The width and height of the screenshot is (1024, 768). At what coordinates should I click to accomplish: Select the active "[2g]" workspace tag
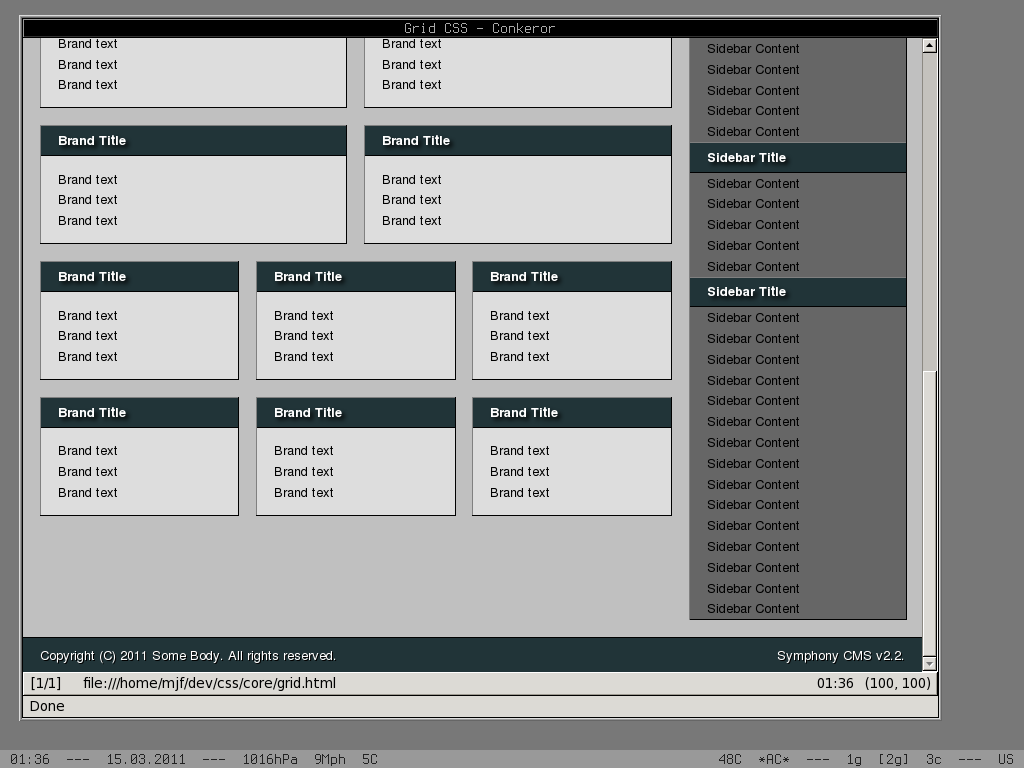[893, 759]
